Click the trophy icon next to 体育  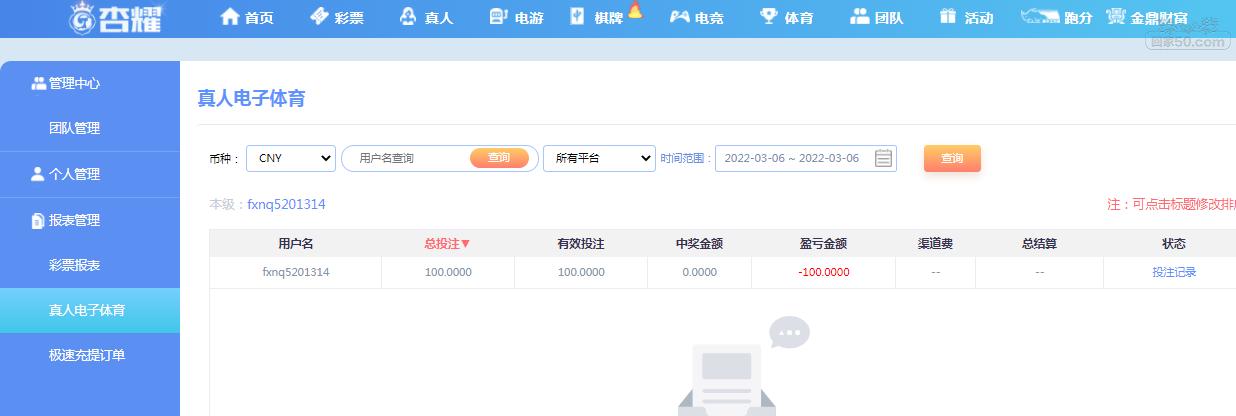point(768,16)
